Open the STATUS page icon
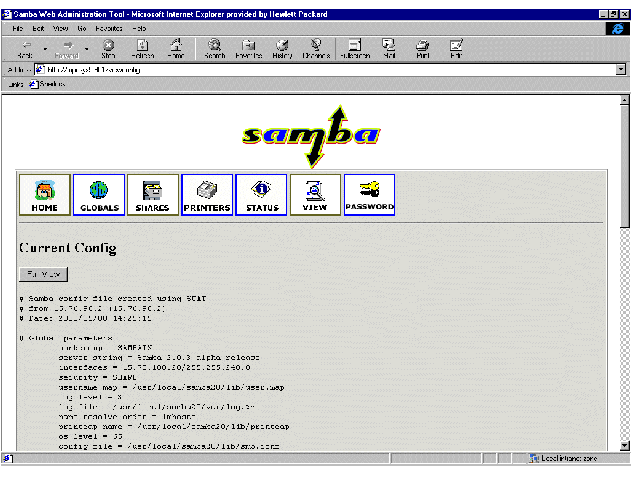This screenshot has width=638, height=486. (261, 195)
